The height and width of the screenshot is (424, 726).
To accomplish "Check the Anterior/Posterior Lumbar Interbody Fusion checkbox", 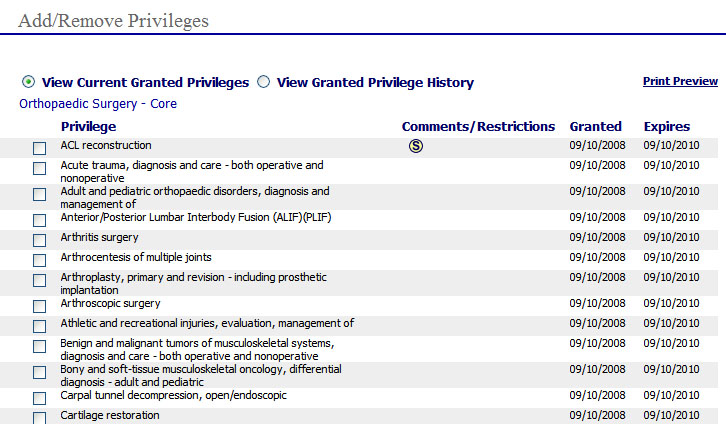I will (39, 220).
